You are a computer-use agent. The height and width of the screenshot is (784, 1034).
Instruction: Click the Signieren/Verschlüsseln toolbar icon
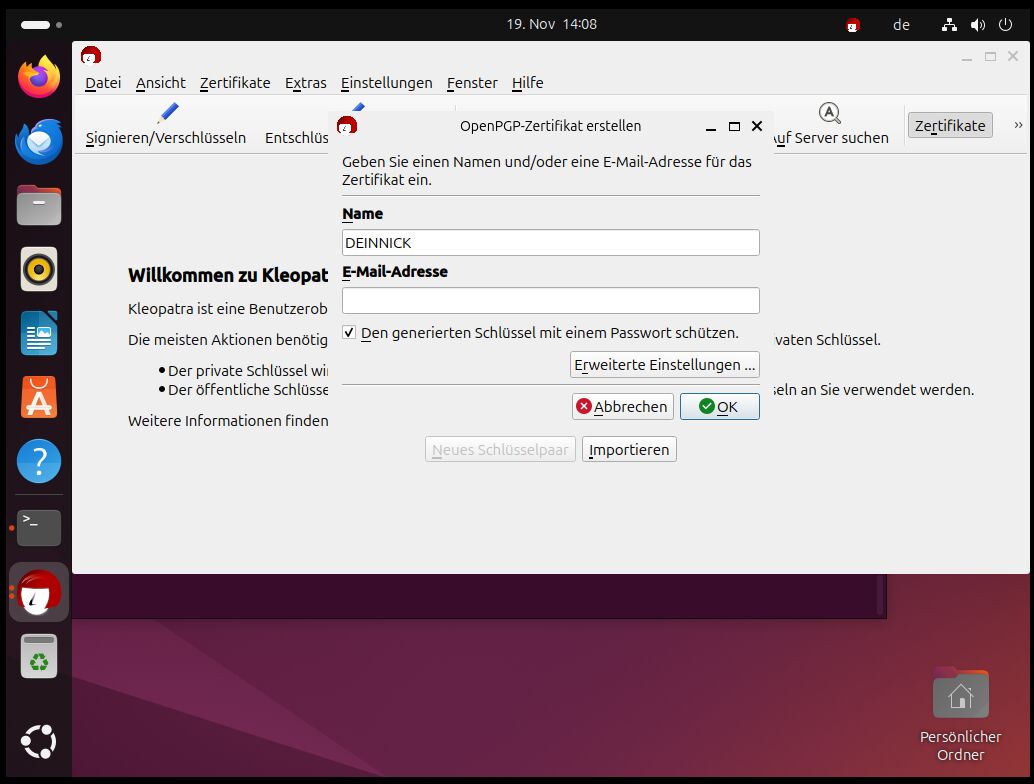pos(168,113)
